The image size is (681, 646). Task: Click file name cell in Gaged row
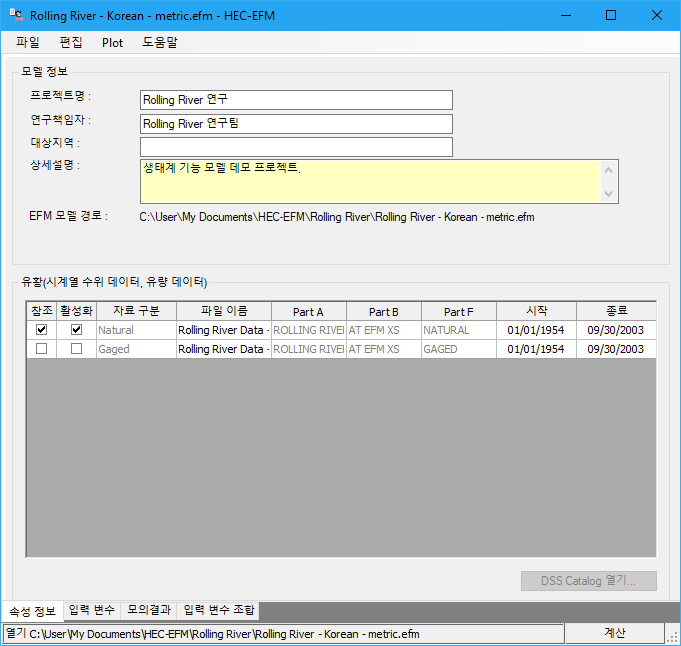click(224, 349)
